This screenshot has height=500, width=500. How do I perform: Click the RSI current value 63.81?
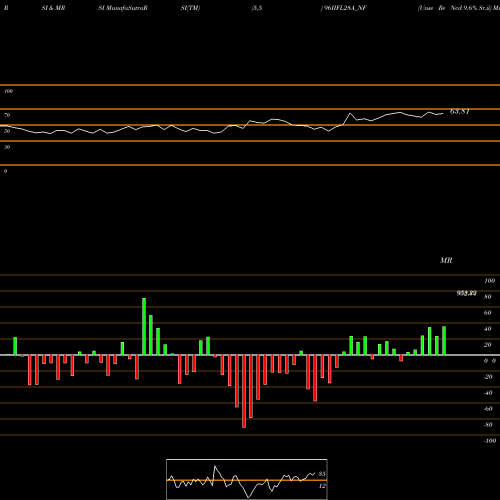(x=460, y=112)
